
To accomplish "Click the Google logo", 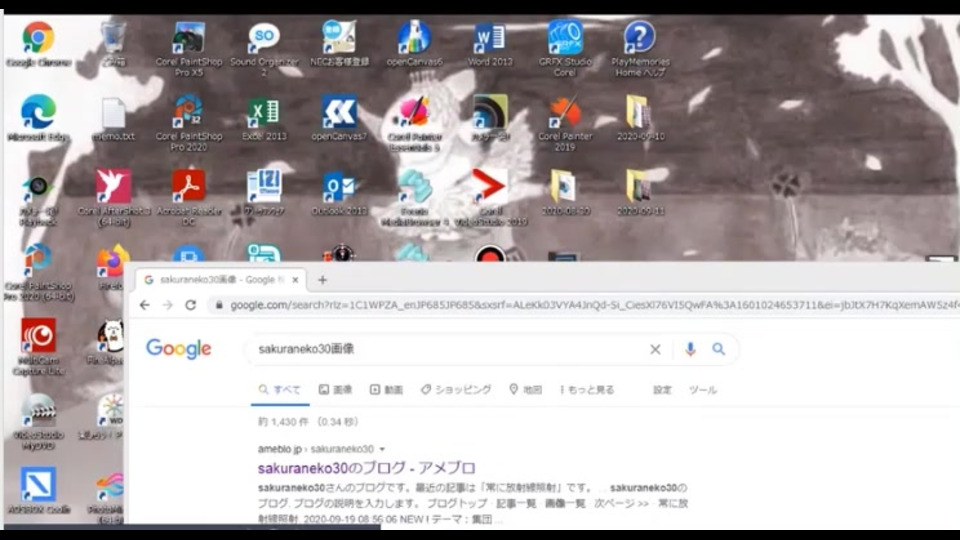I will (178, 349).
